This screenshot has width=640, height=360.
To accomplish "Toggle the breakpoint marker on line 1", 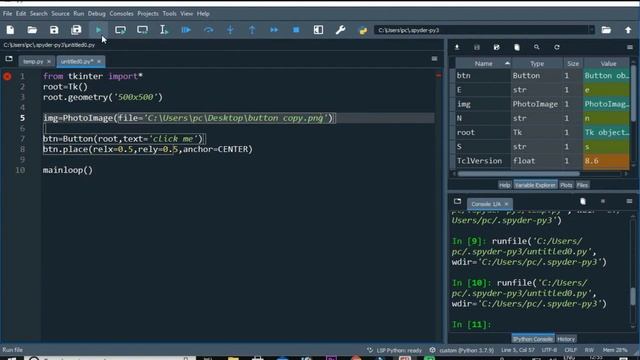I will tap(7, 76).
